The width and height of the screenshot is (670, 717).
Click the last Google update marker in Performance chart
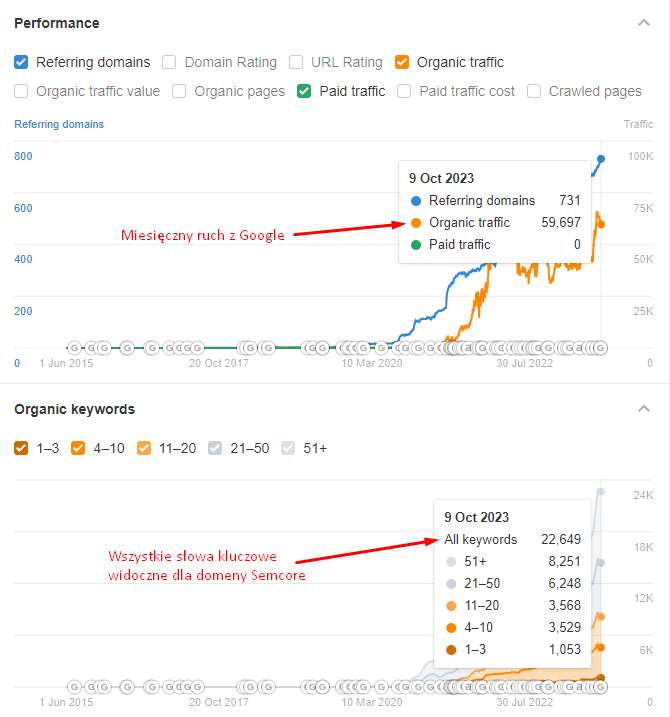click(601, 348)
